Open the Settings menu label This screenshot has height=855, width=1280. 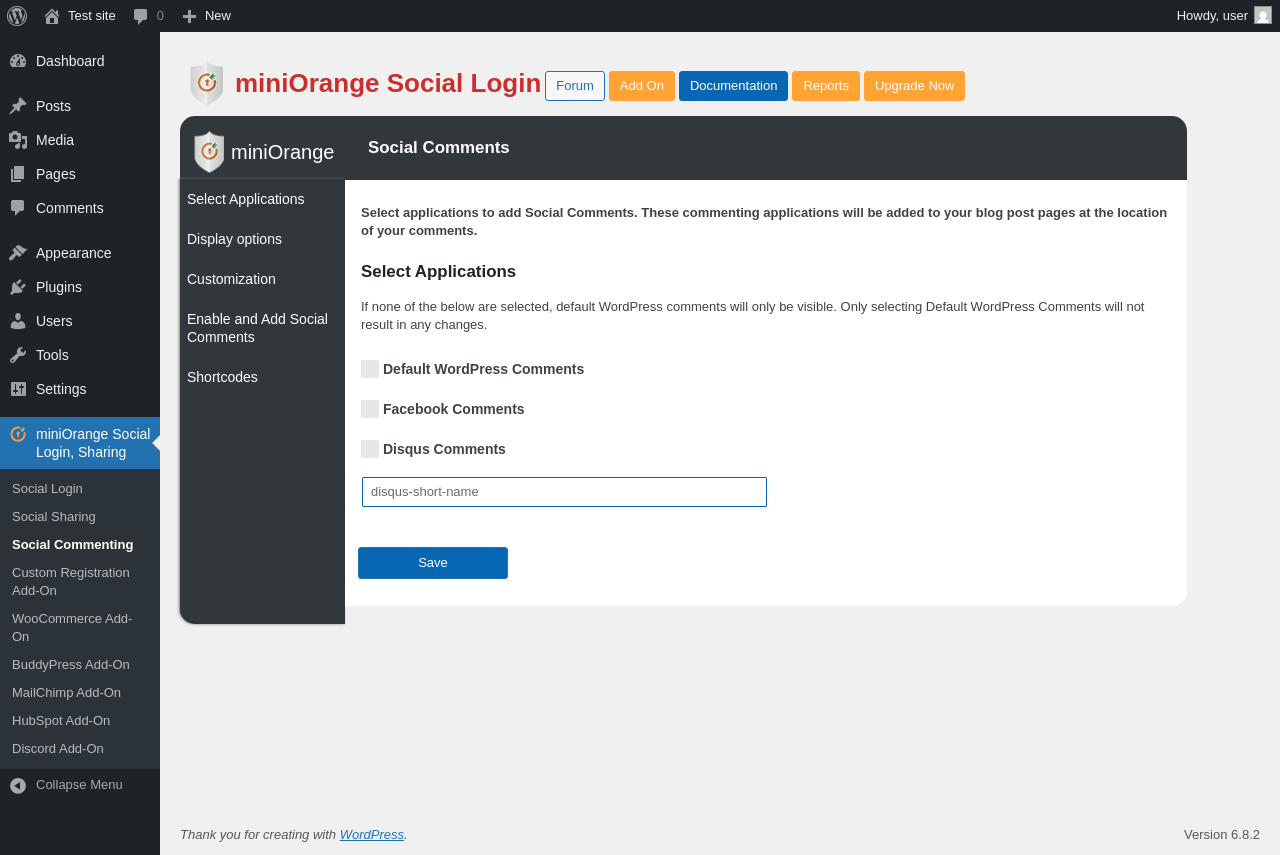61,389
